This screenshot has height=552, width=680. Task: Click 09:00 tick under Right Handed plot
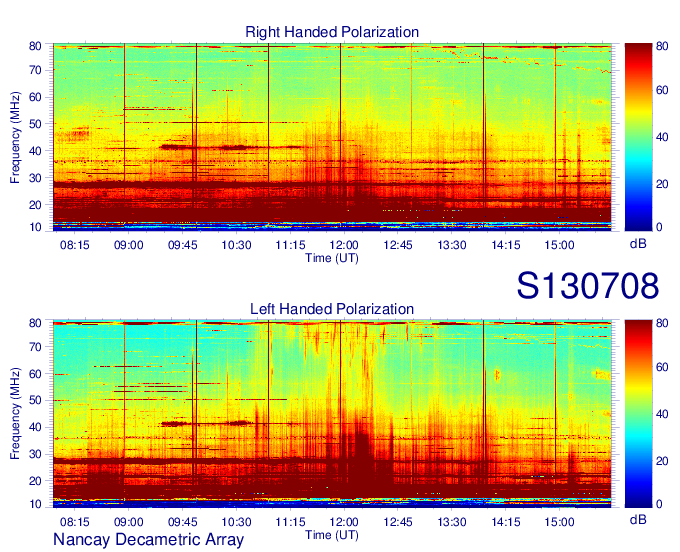coord(128,245)
